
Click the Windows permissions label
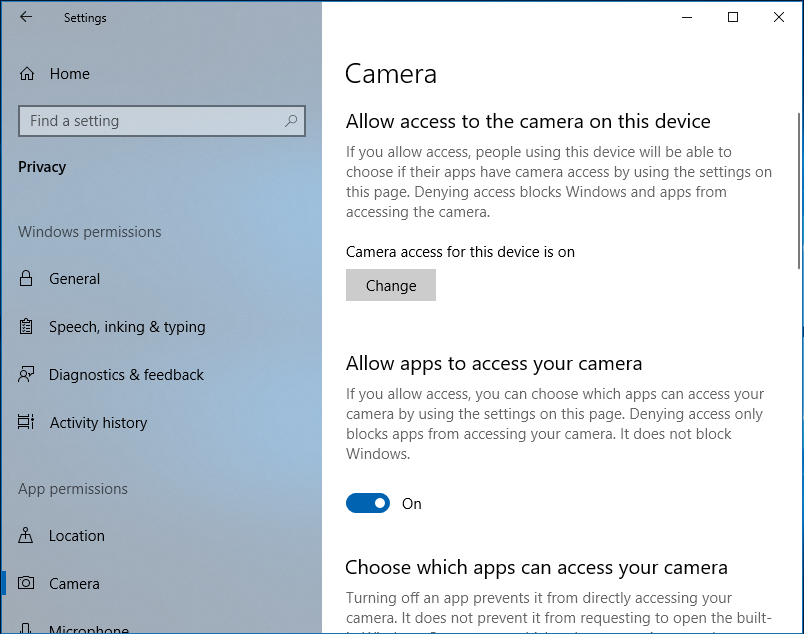click(x=90, y=232)
